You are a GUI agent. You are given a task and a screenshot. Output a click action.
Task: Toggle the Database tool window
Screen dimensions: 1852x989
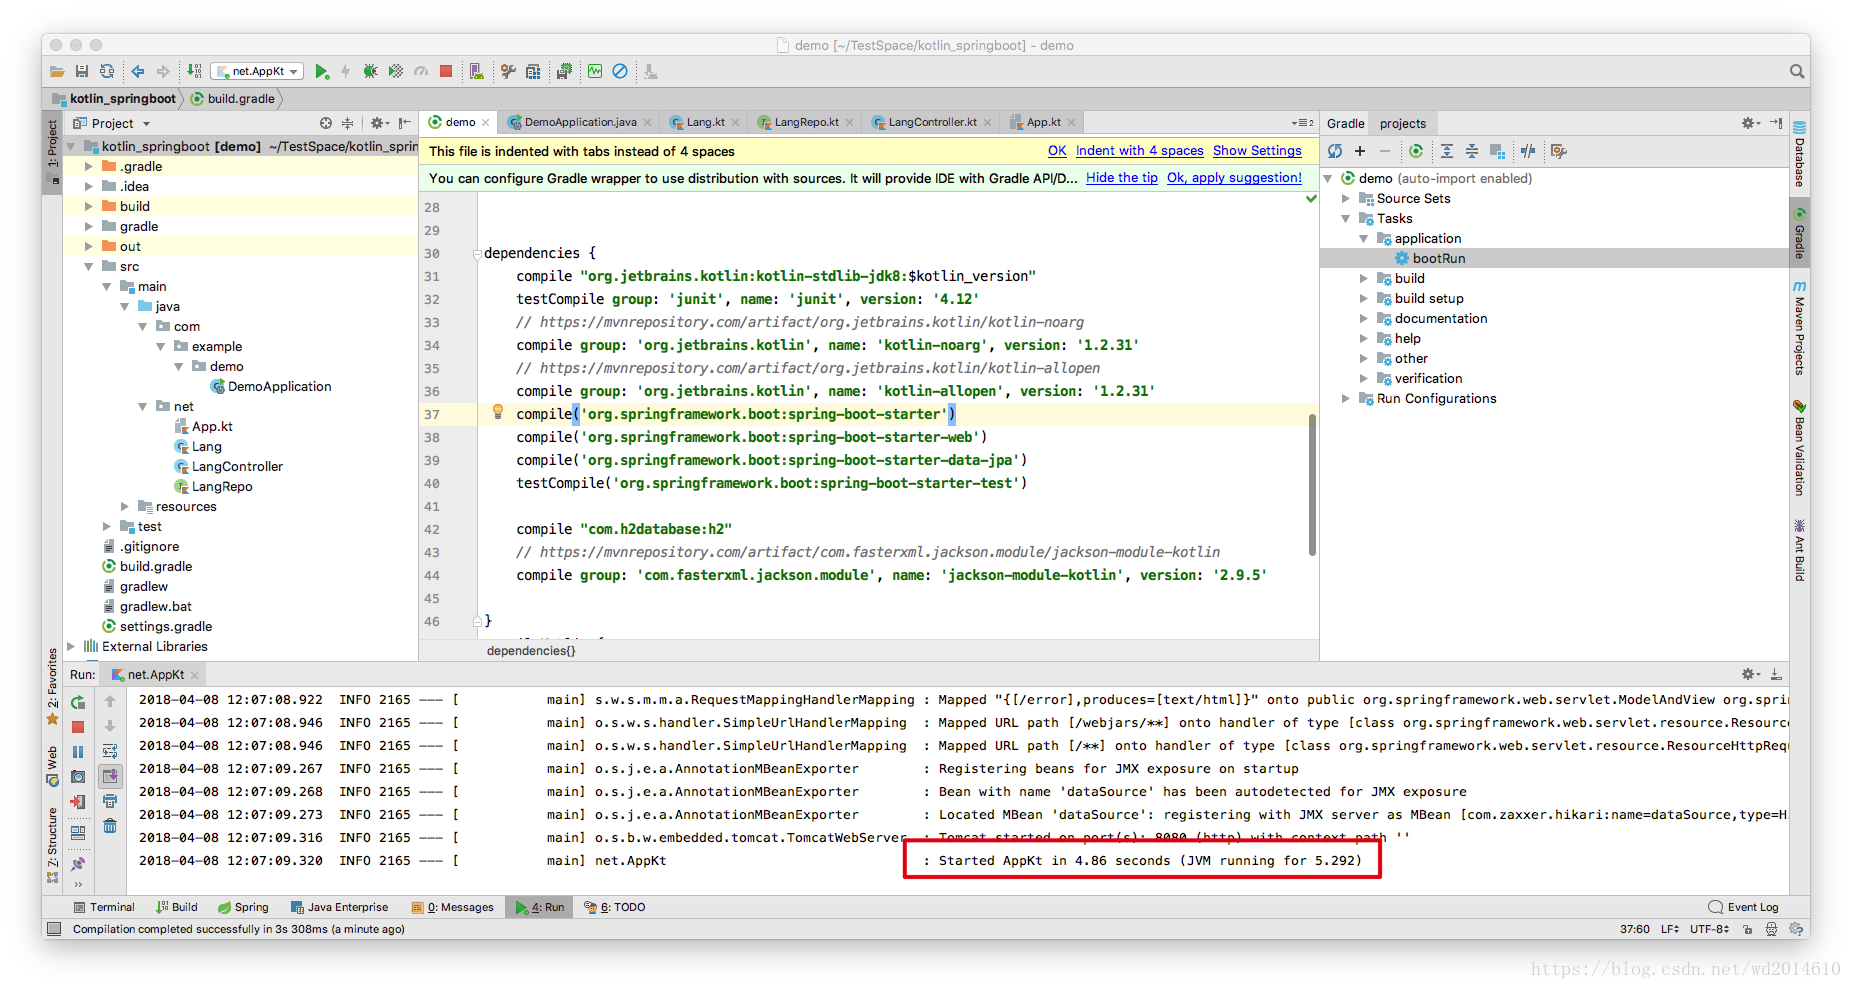[1799, 154]
